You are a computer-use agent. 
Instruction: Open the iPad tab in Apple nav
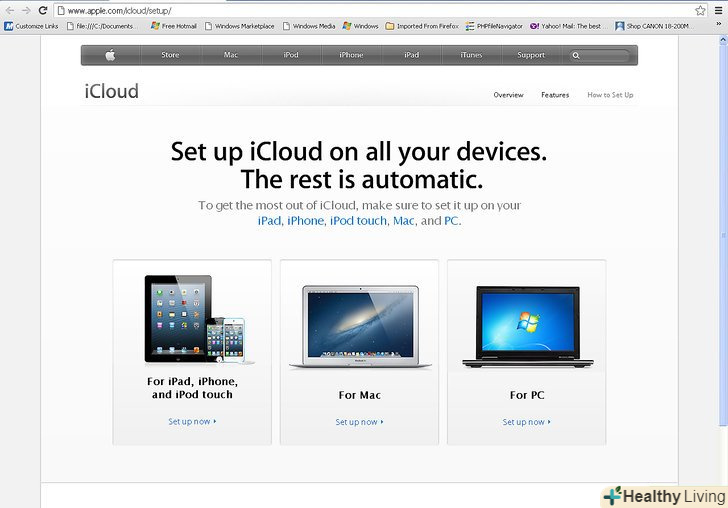click(x=411, y=55)
